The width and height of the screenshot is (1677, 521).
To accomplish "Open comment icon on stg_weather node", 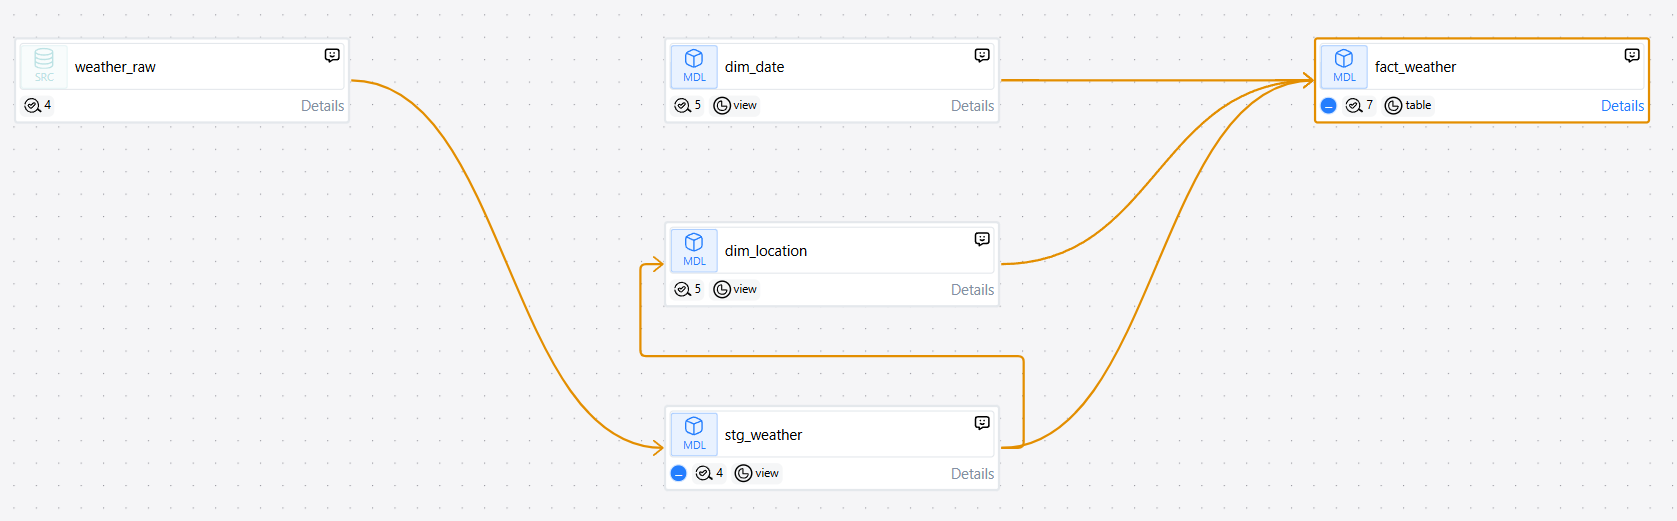I will (x=982, y=423).
